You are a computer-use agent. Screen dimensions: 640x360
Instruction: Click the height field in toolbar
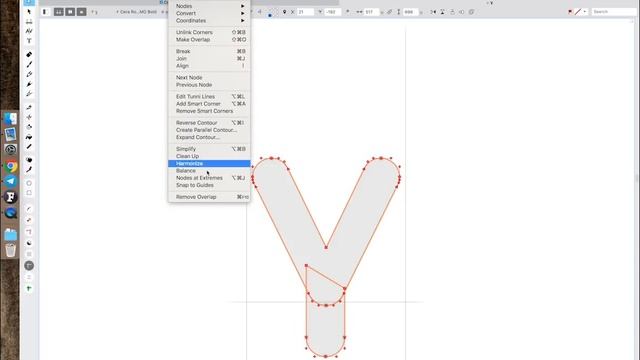pos(411,12)
